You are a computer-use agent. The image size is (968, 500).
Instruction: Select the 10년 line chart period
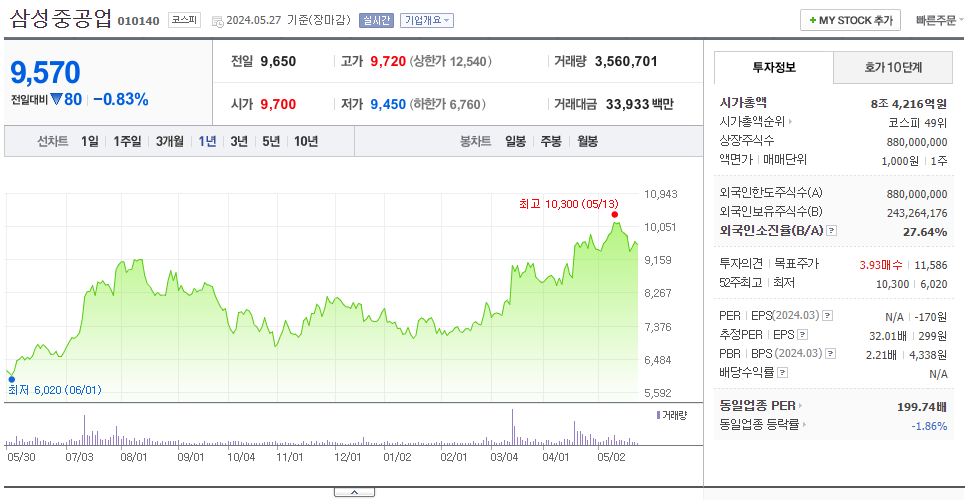click(x=306, y=141)
